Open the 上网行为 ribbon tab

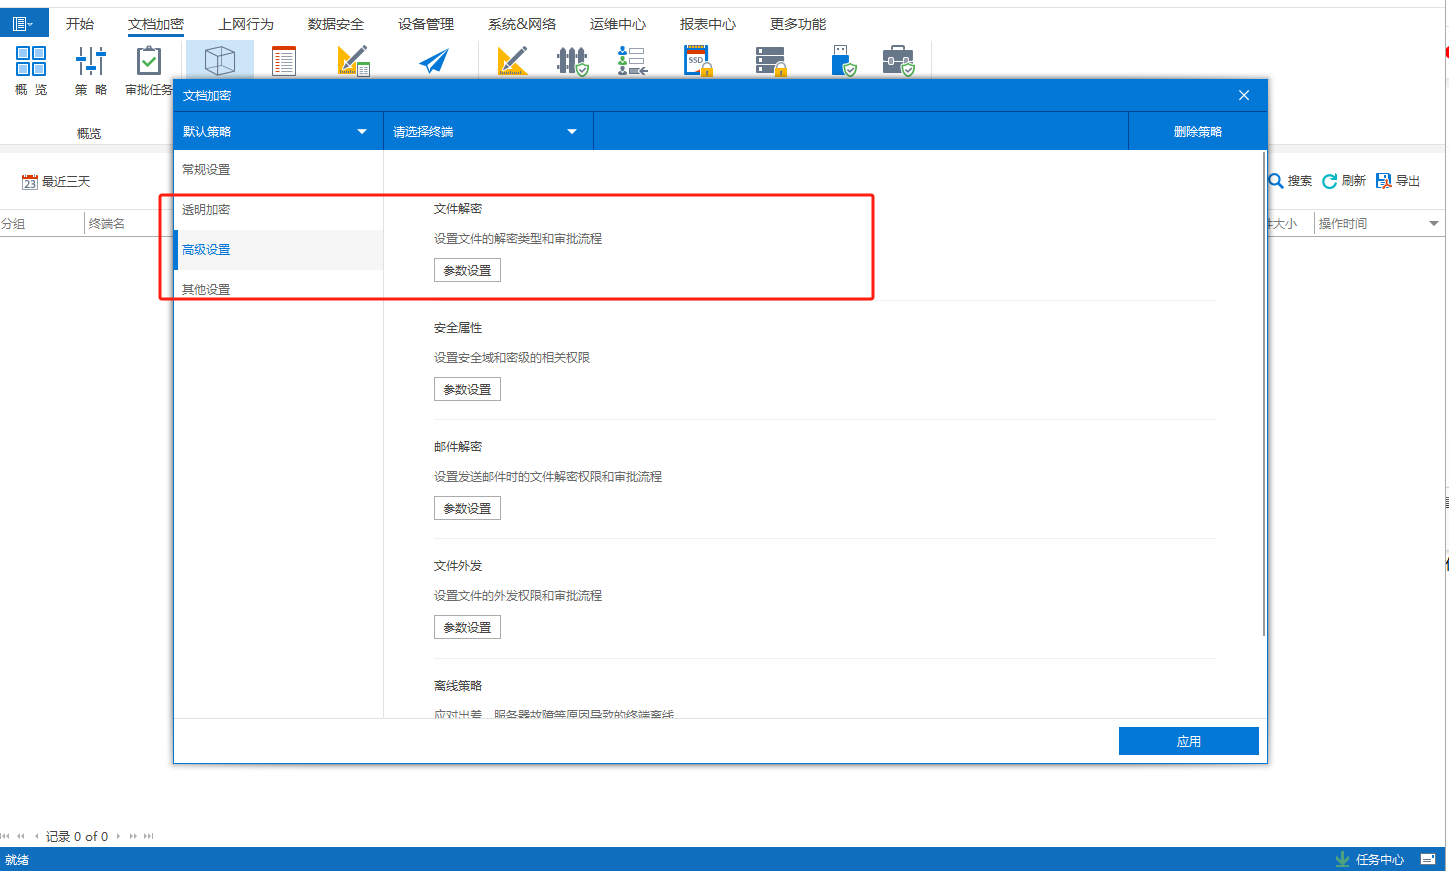[246, 24]
